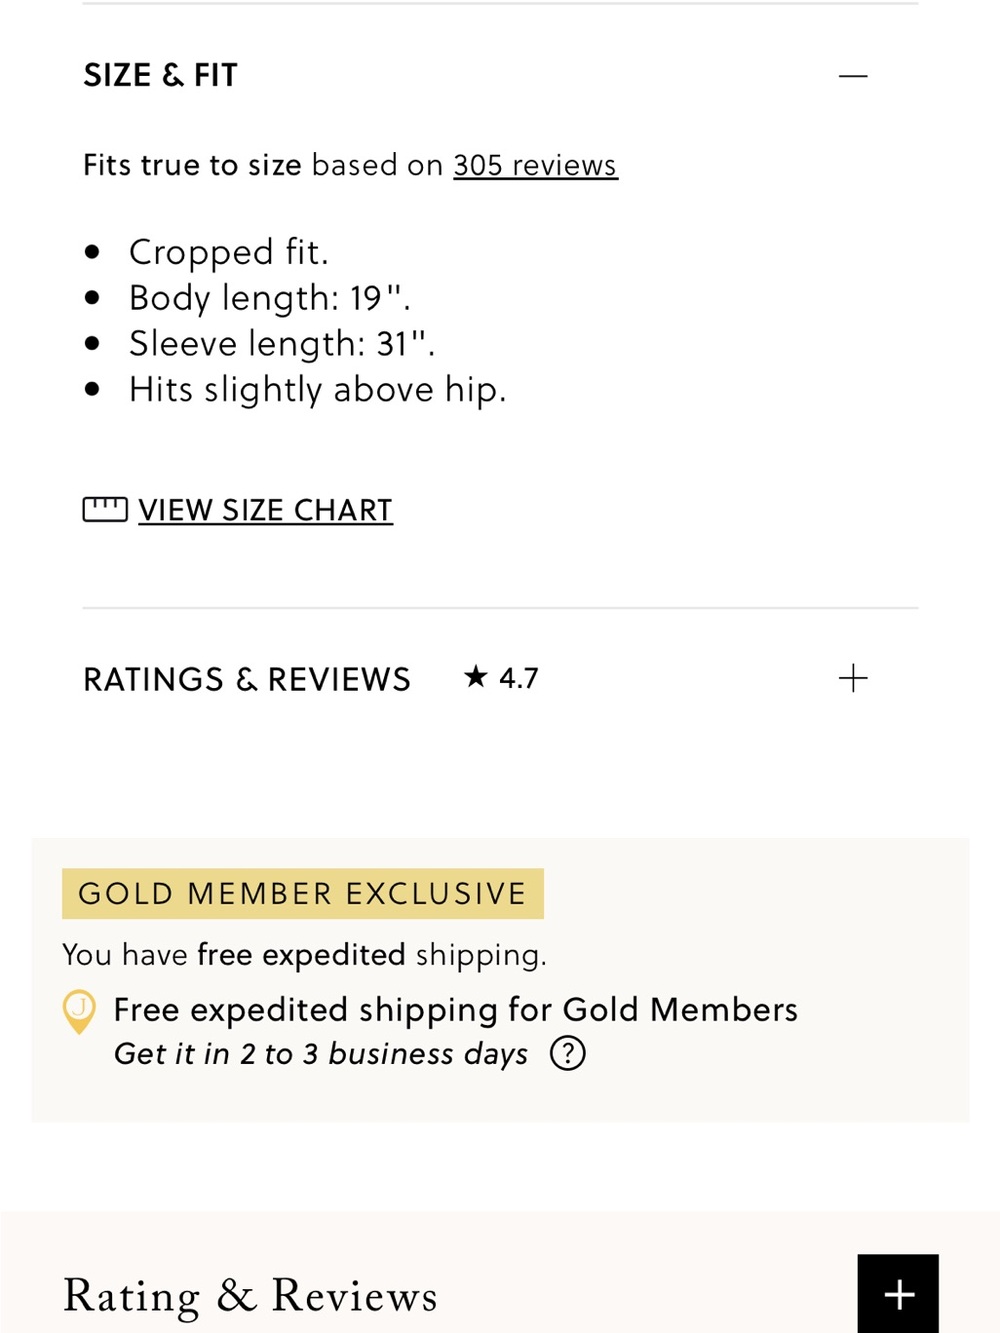Click 'Get it in 2 to 3 business days'
Screen dimensions: 1000x1333
pyautogui.click(x=321, y=1054)
